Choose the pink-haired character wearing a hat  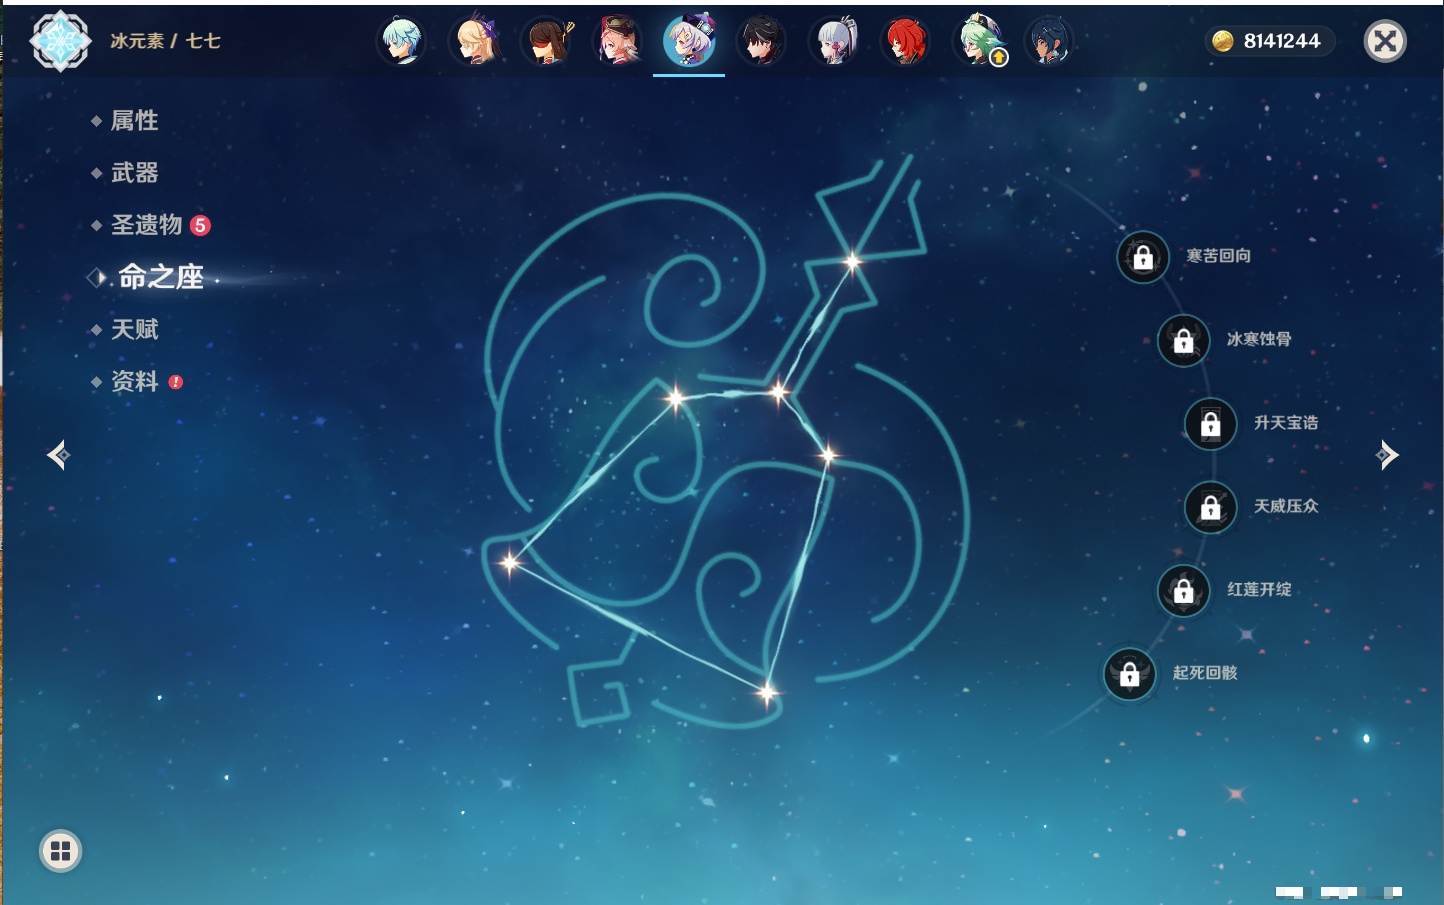click(618, 42)
